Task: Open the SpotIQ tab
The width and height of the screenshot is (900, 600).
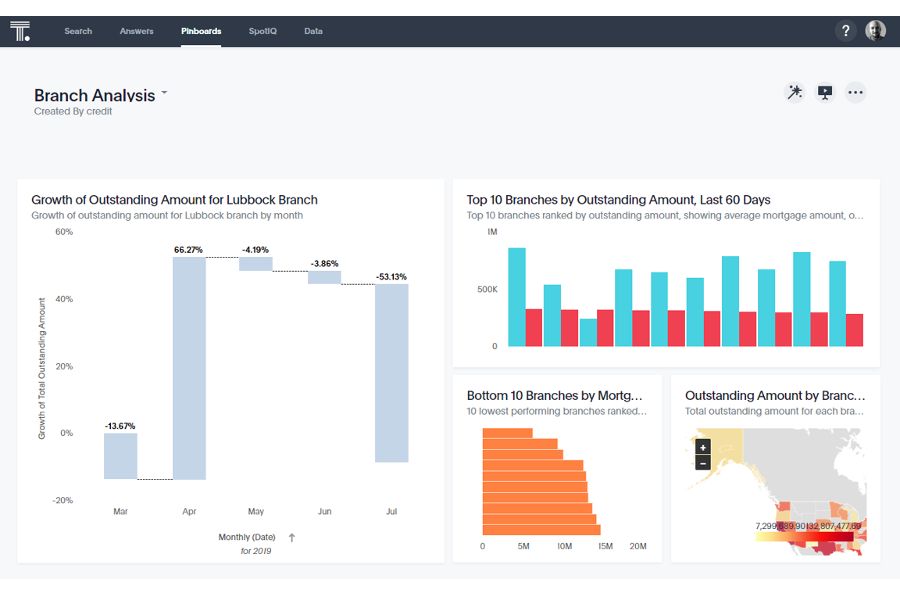Action: point(263,31)
